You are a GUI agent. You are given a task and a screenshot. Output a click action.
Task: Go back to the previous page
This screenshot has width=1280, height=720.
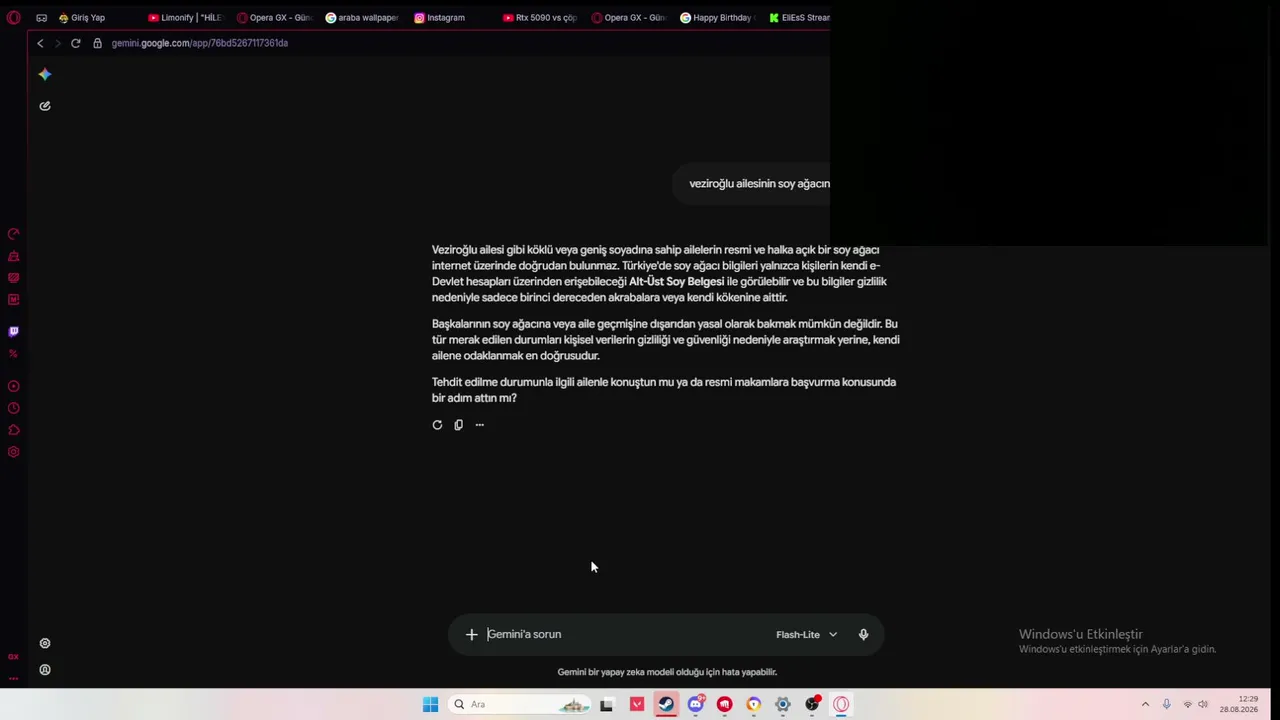[x=40, y=43]
